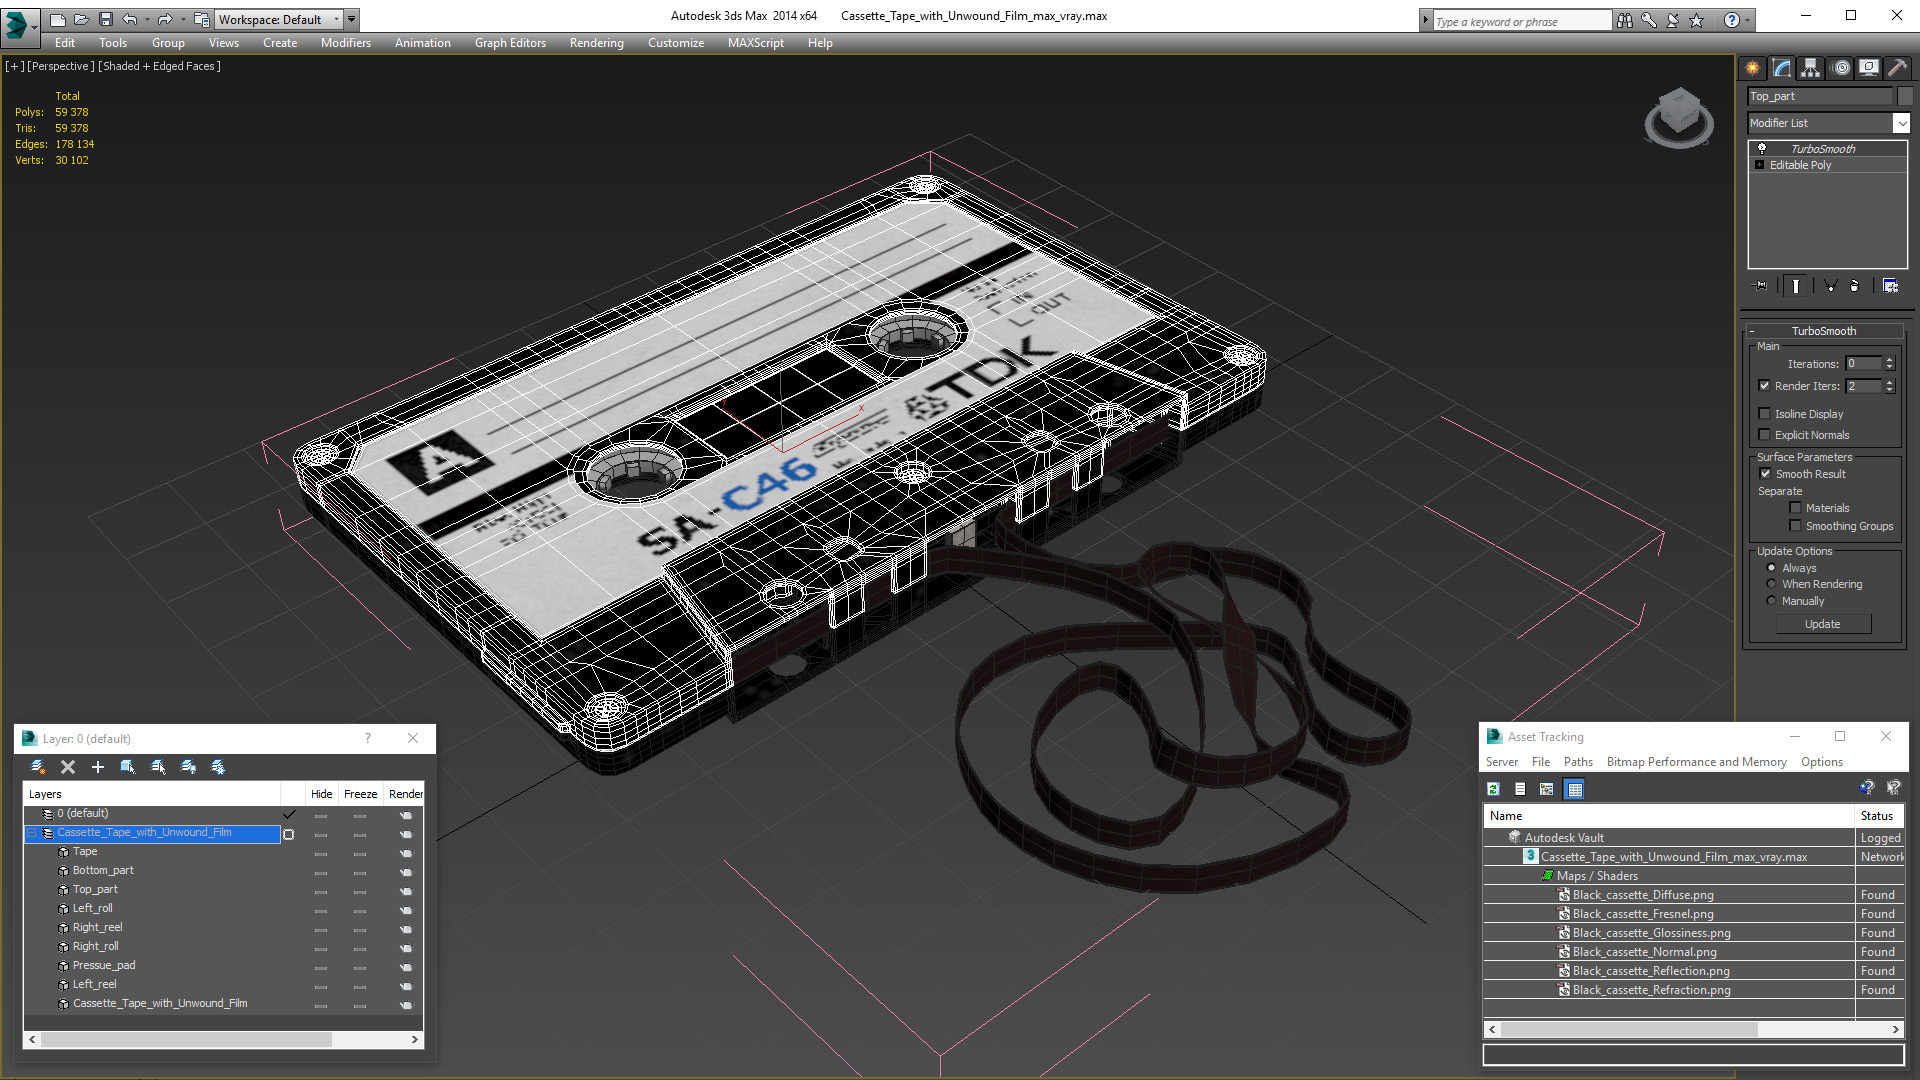Screen dimensions: 1920x1080
Task: Click table view icon in Asset Tracking
Action: coord(1575,789)
